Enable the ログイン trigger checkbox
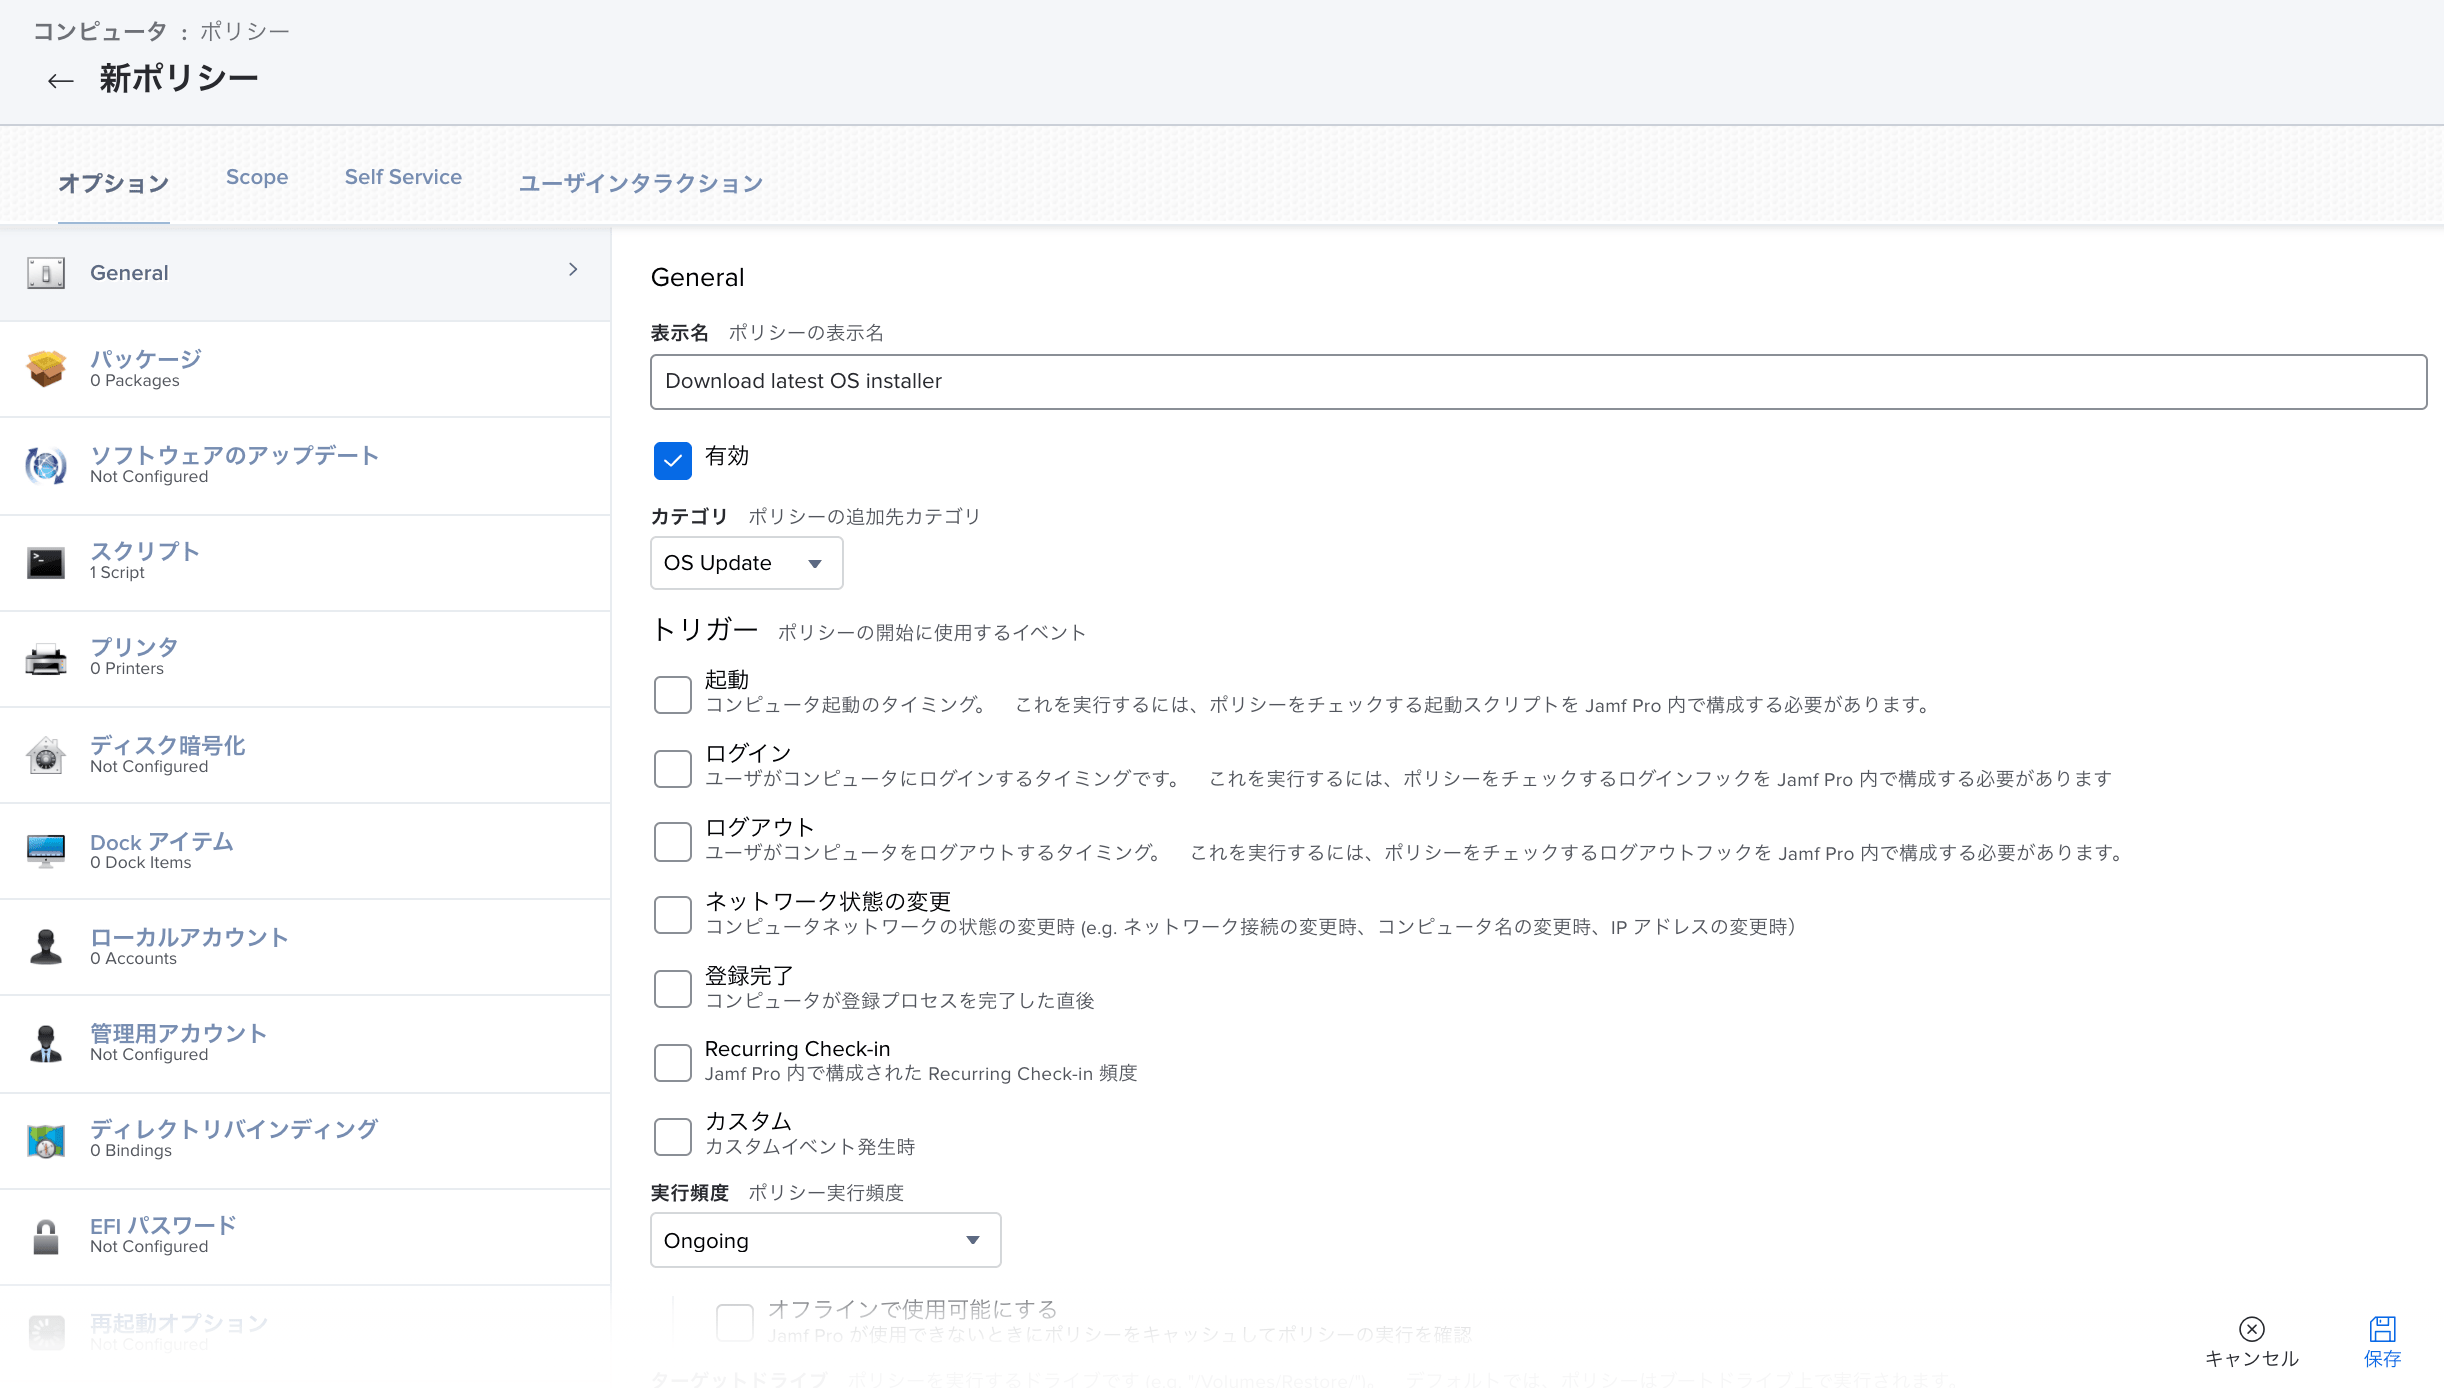 (673, 768)
